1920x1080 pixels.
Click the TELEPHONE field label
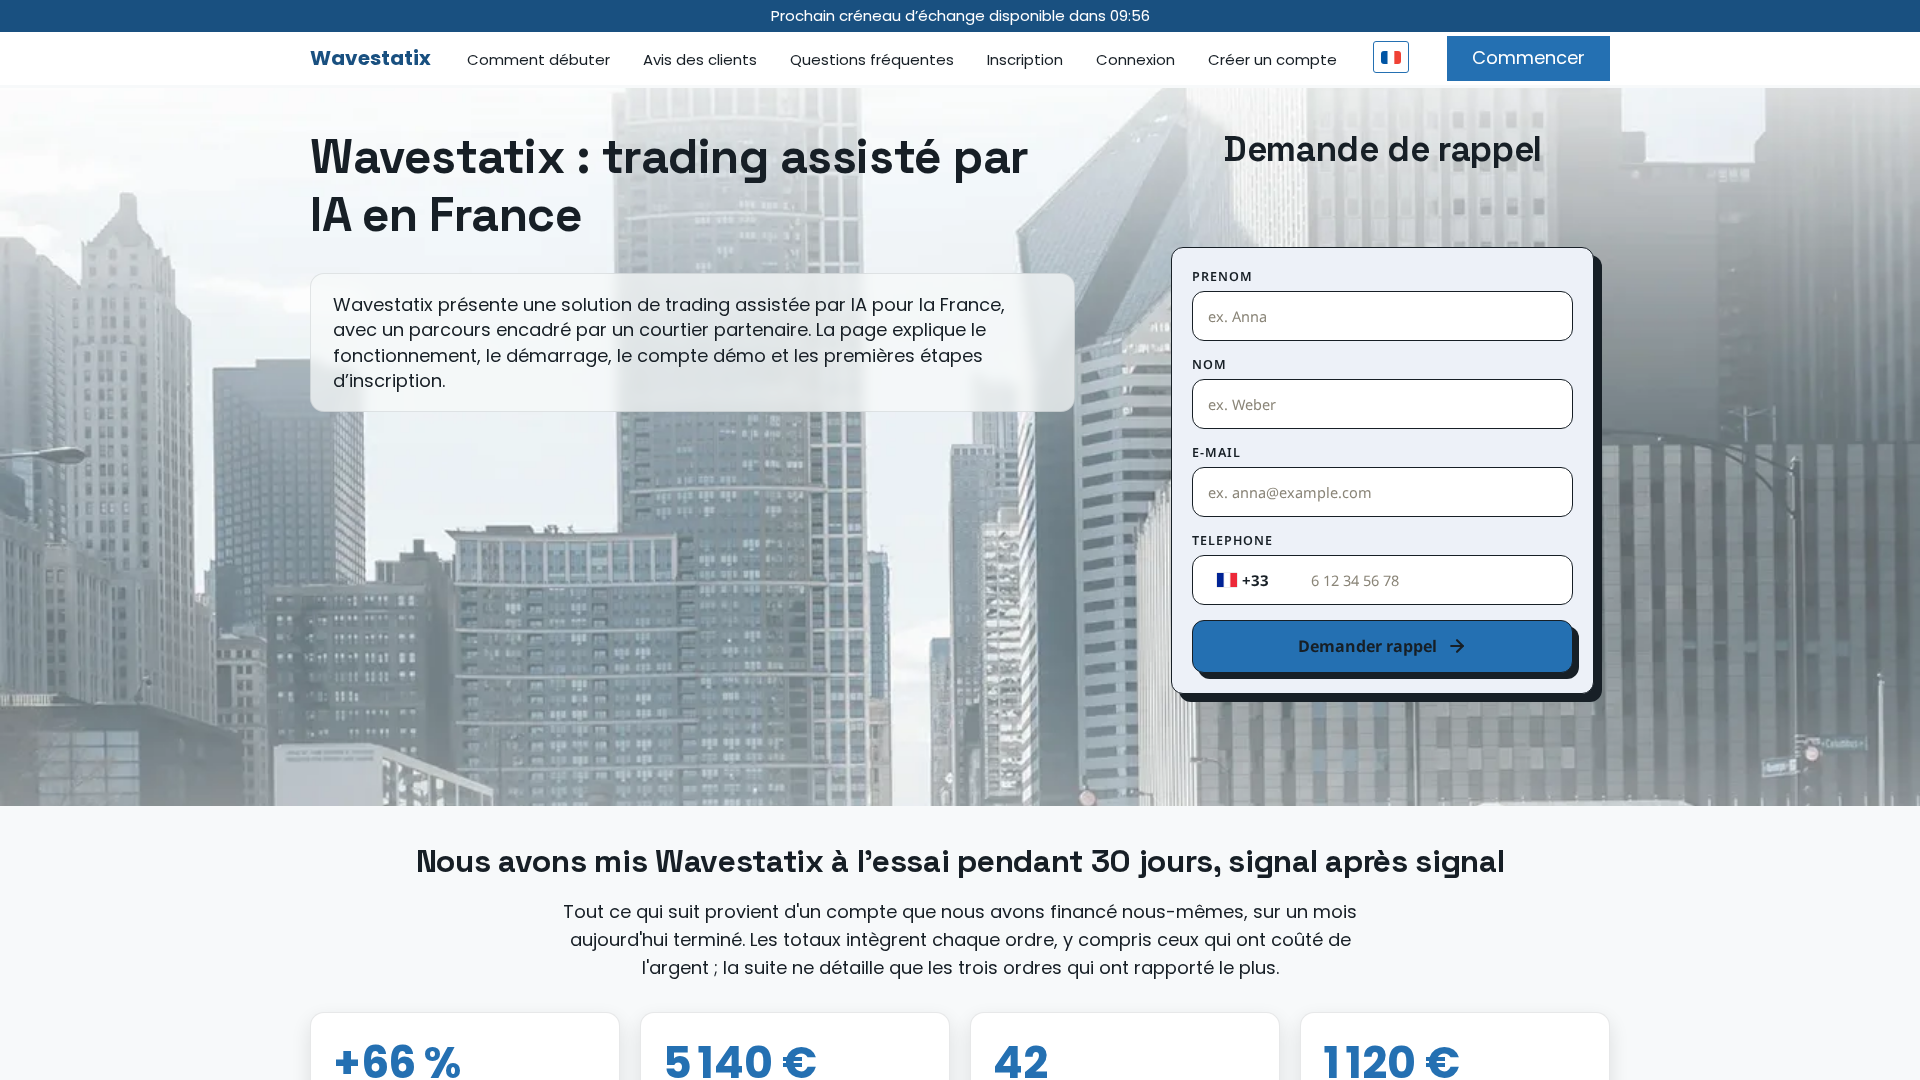click(x=1232, y=540)
